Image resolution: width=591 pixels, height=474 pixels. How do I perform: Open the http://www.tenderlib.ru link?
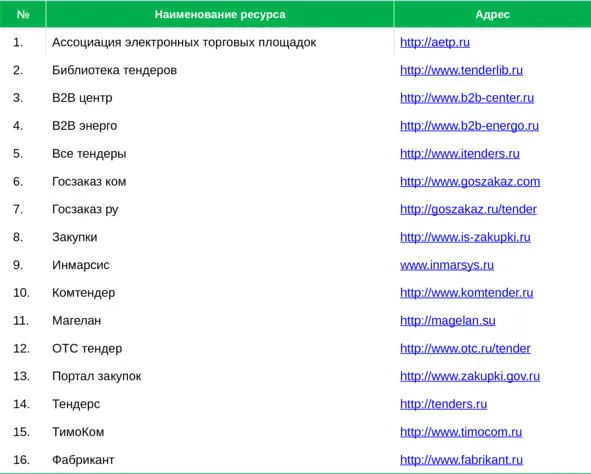coord(461,70)
